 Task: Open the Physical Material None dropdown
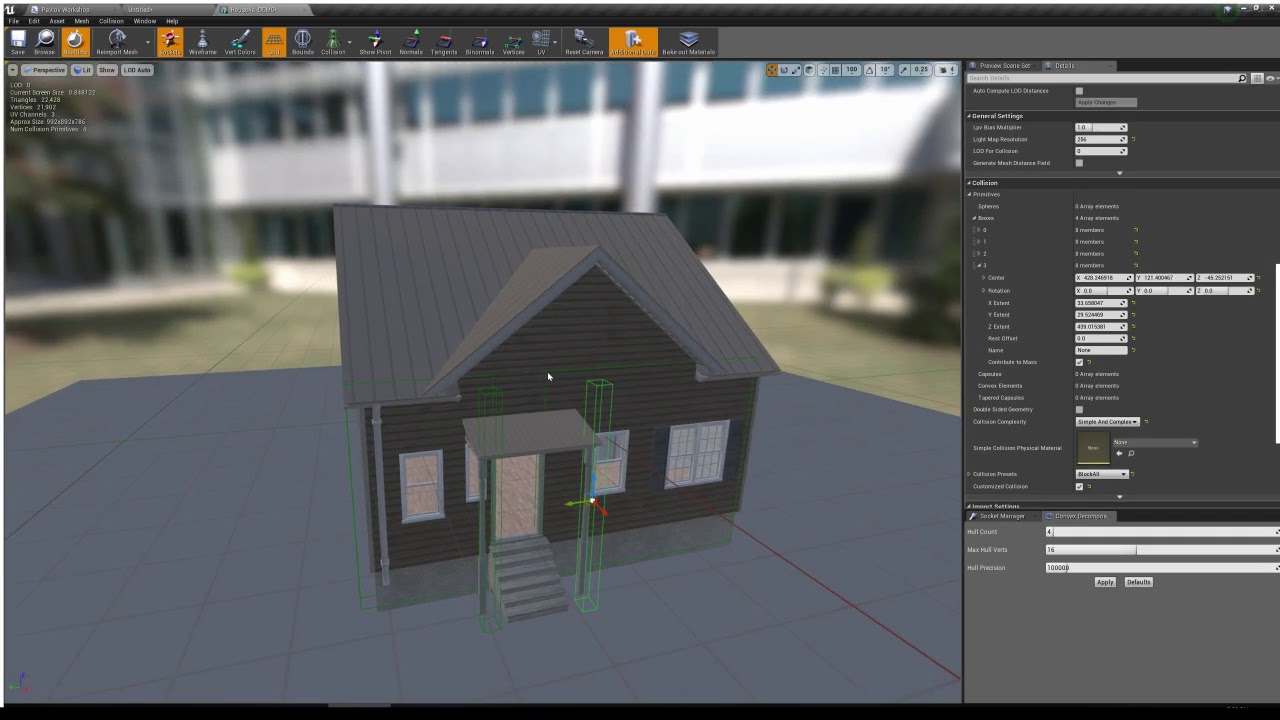[1155, 442]
